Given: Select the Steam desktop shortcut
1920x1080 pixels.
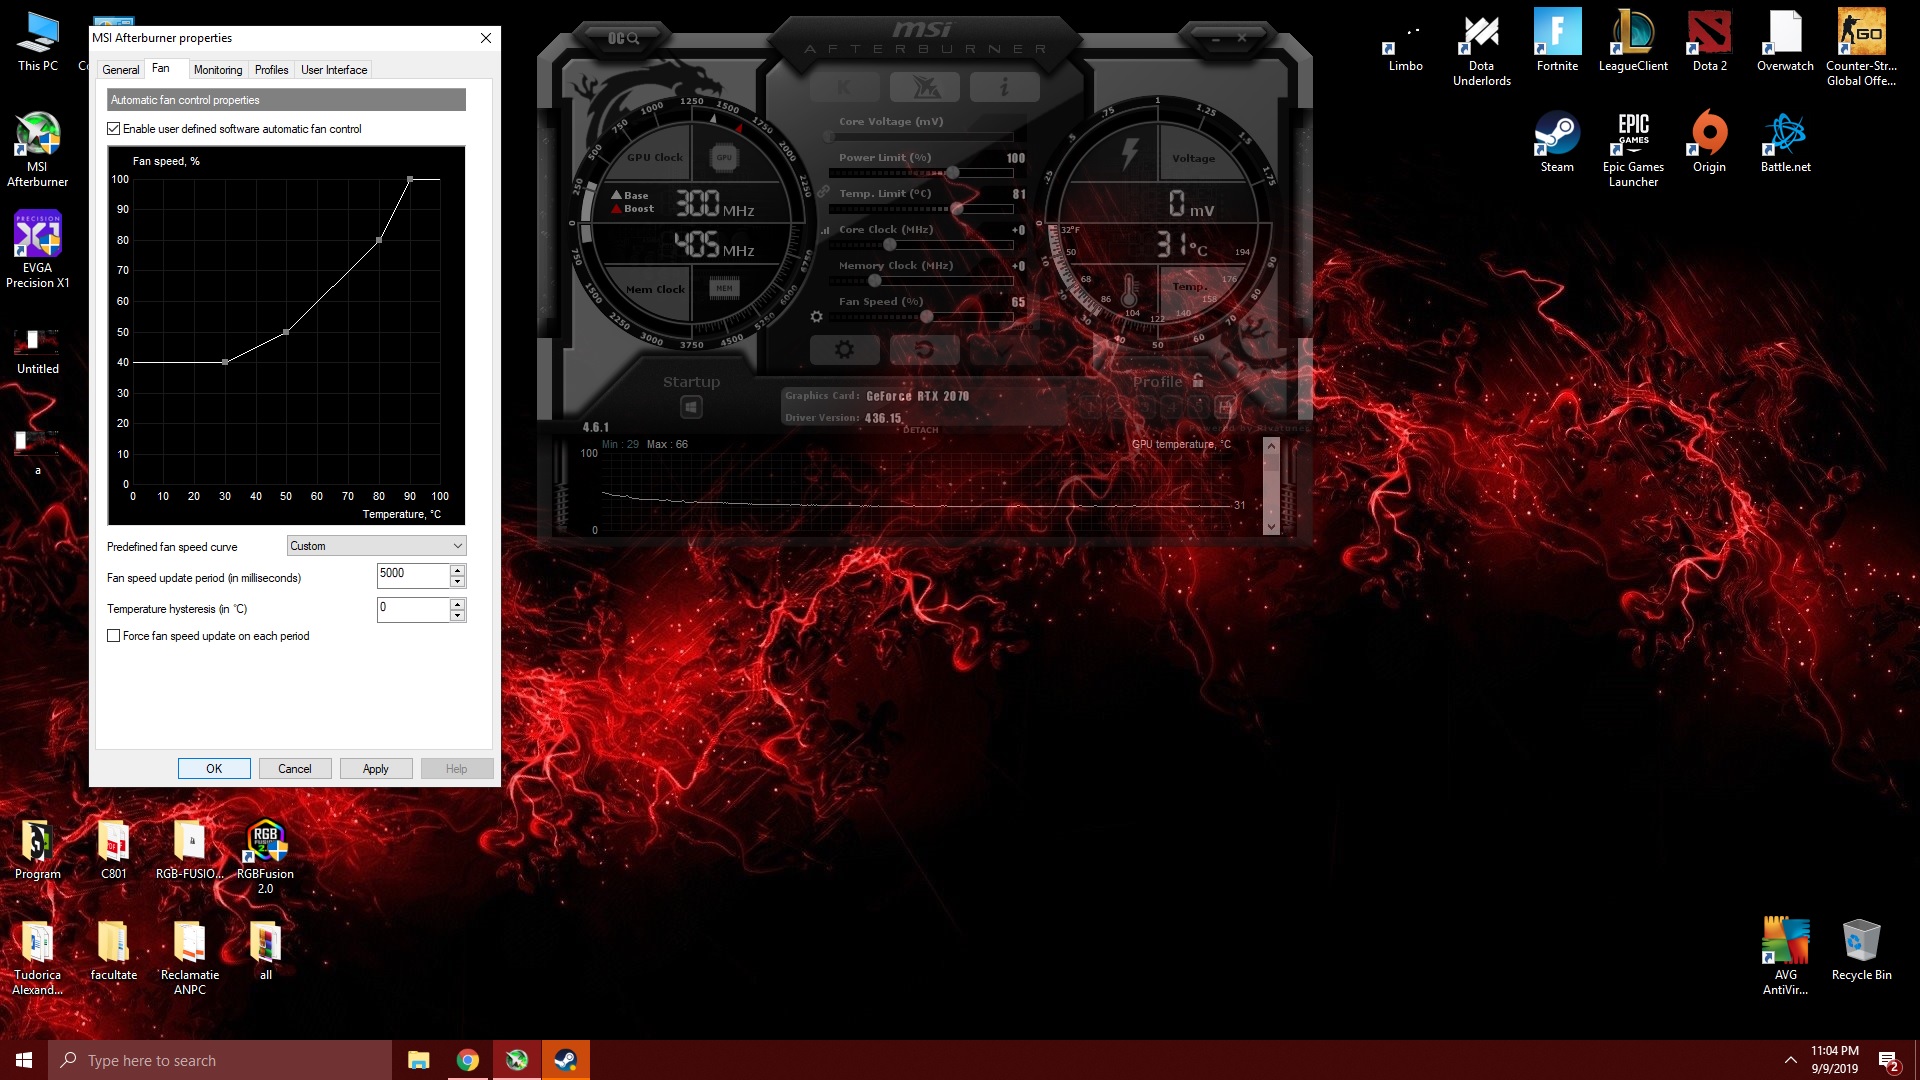Looking at the screenshot, I should point(1557,142).
